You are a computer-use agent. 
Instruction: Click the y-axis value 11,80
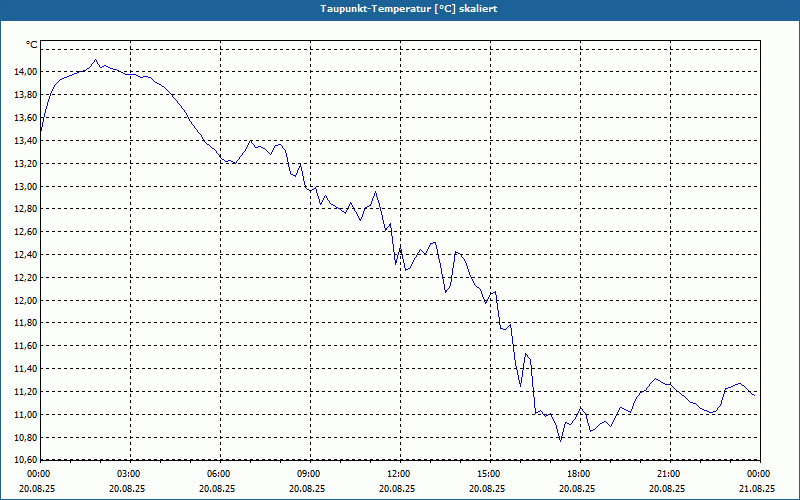[x=26, y=323]
